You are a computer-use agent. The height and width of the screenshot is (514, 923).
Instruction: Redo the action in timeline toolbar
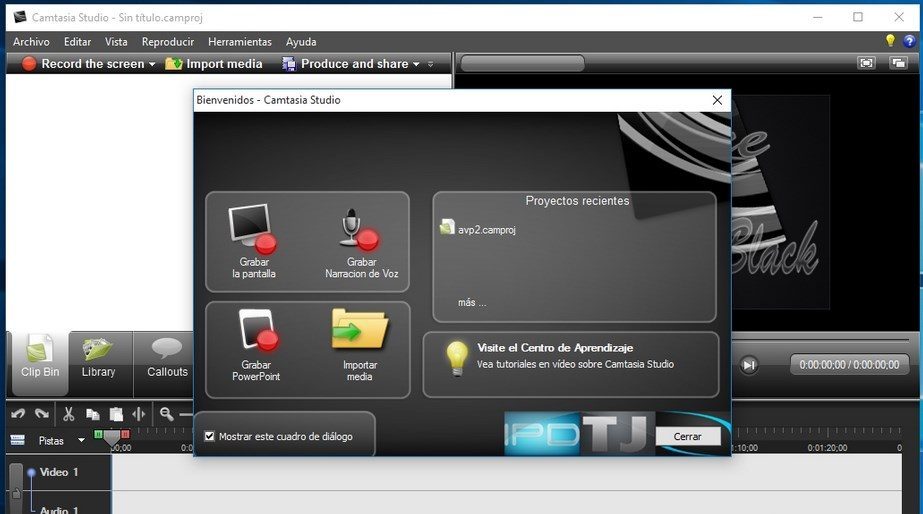[x=41, y=414]
